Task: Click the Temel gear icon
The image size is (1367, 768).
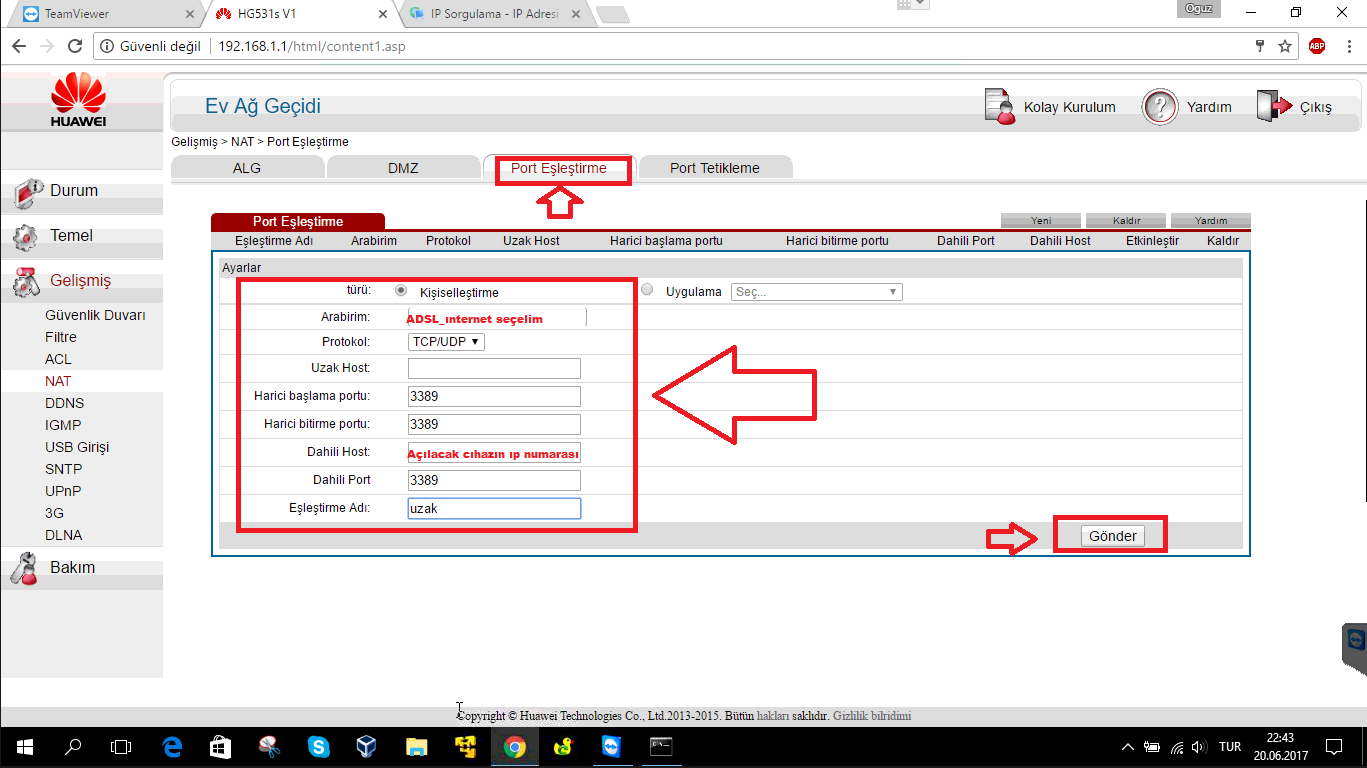Action: pos(25,238)
